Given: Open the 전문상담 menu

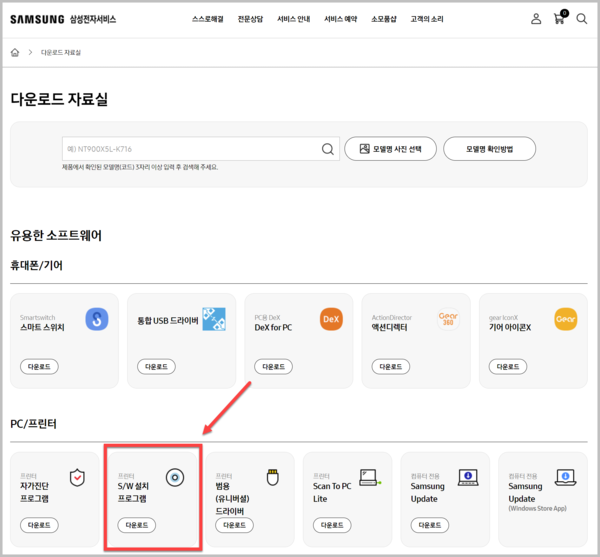Looking at the screenshot, I should (x=250, y=19).
